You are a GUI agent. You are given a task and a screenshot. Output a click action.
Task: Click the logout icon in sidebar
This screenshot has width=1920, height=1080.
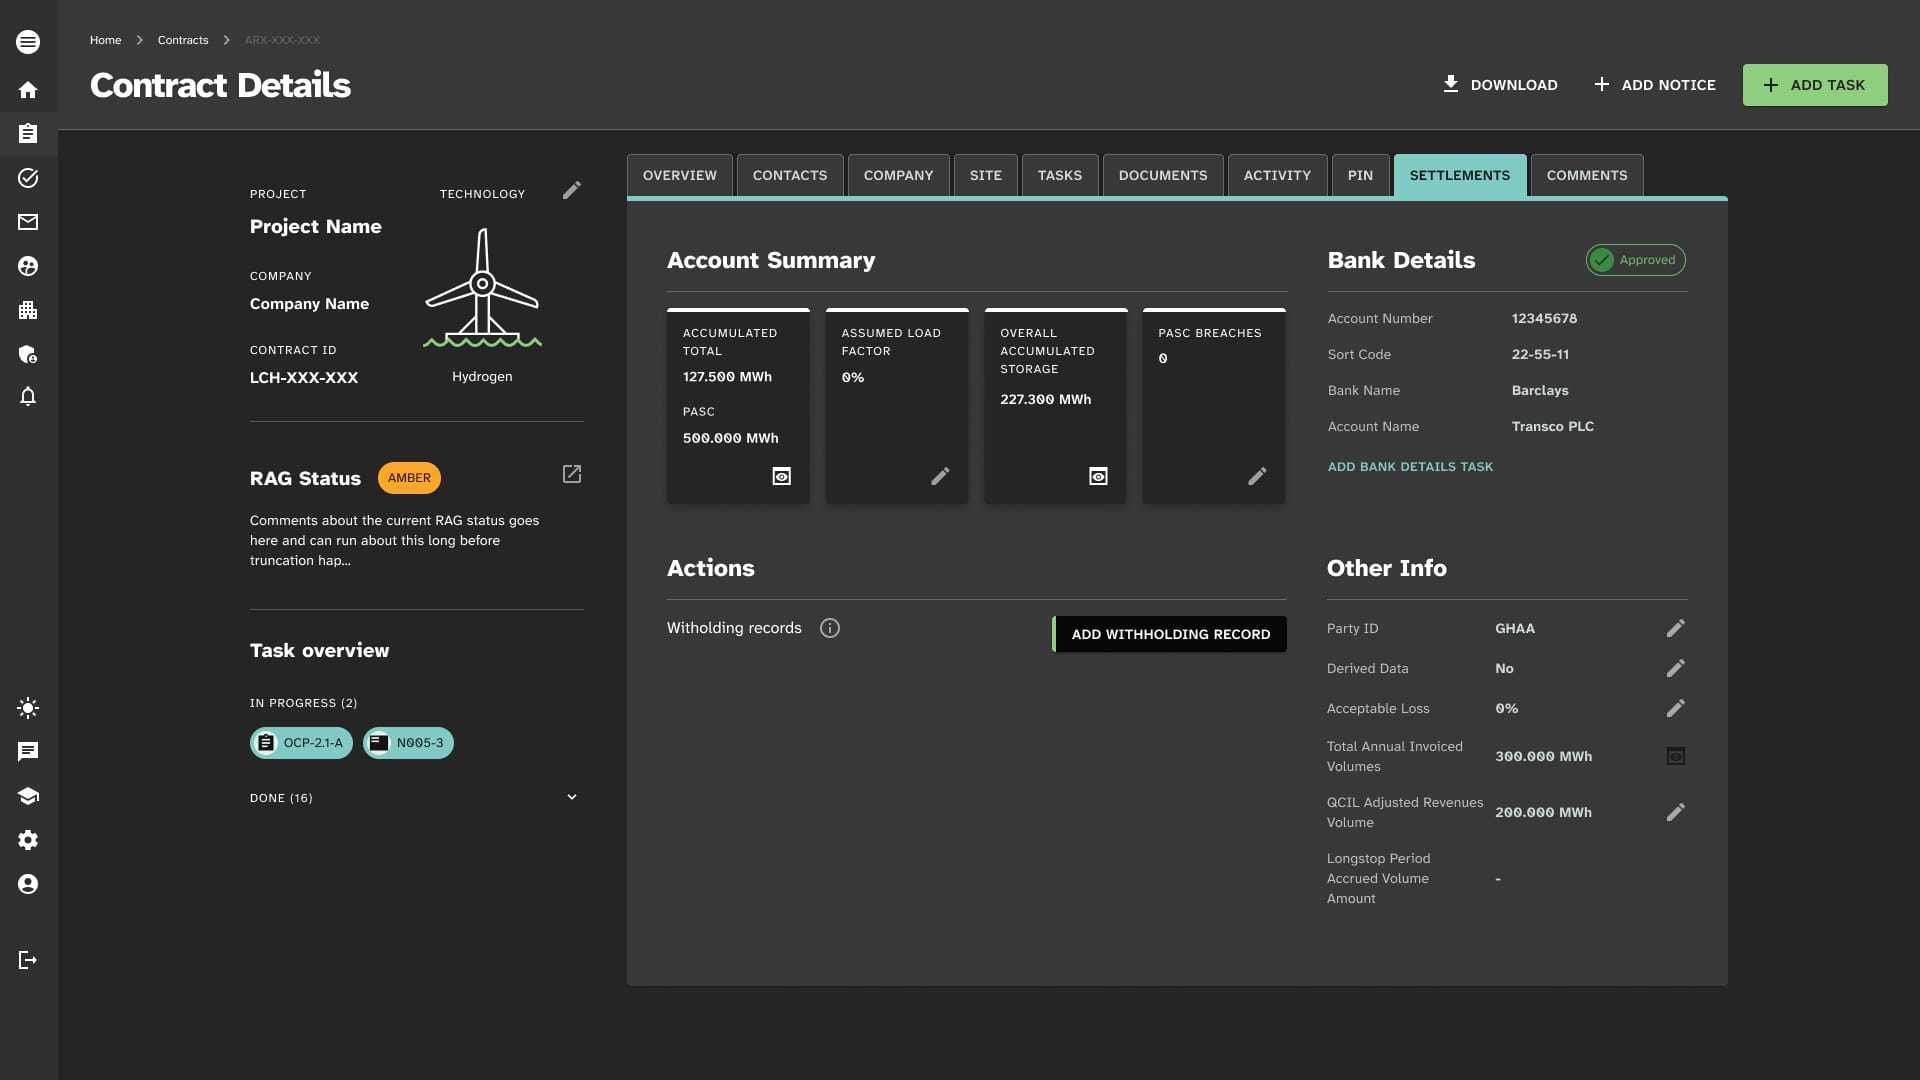(x=28, y=960)
